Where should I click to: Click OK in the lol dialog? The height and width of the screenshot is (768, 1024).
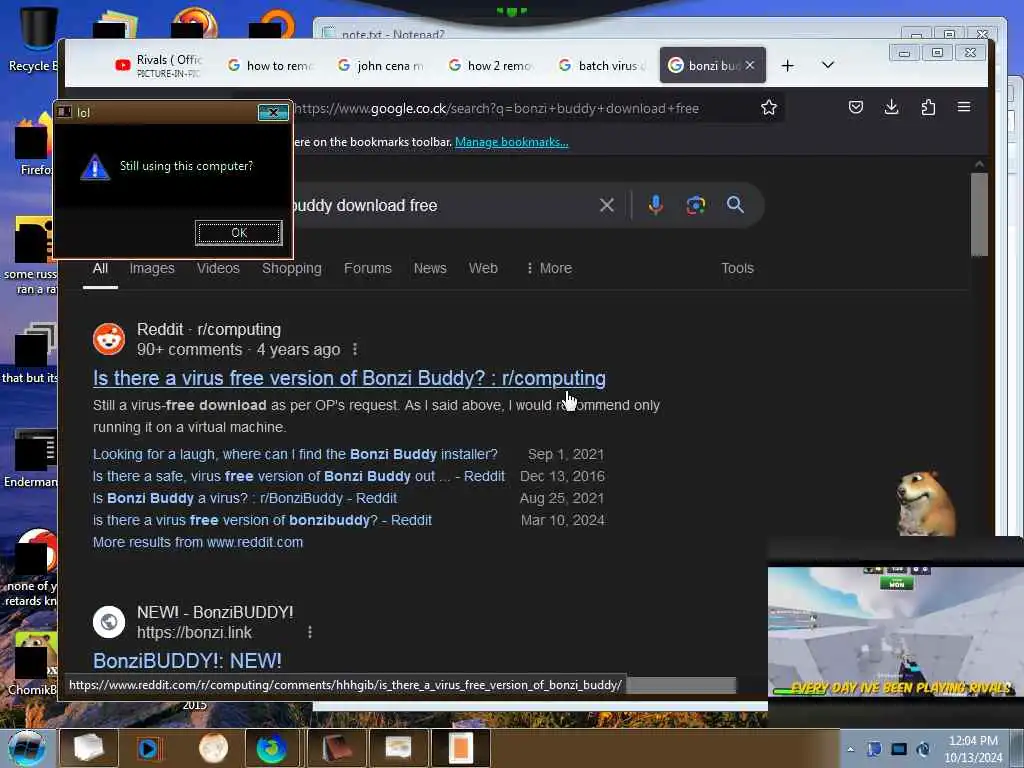[x=239, y=232]
